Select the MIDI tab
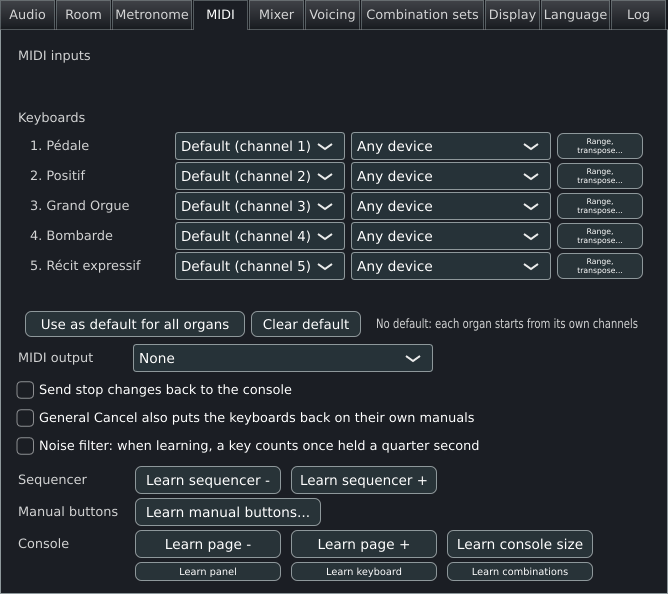 [x=220, y=15]
